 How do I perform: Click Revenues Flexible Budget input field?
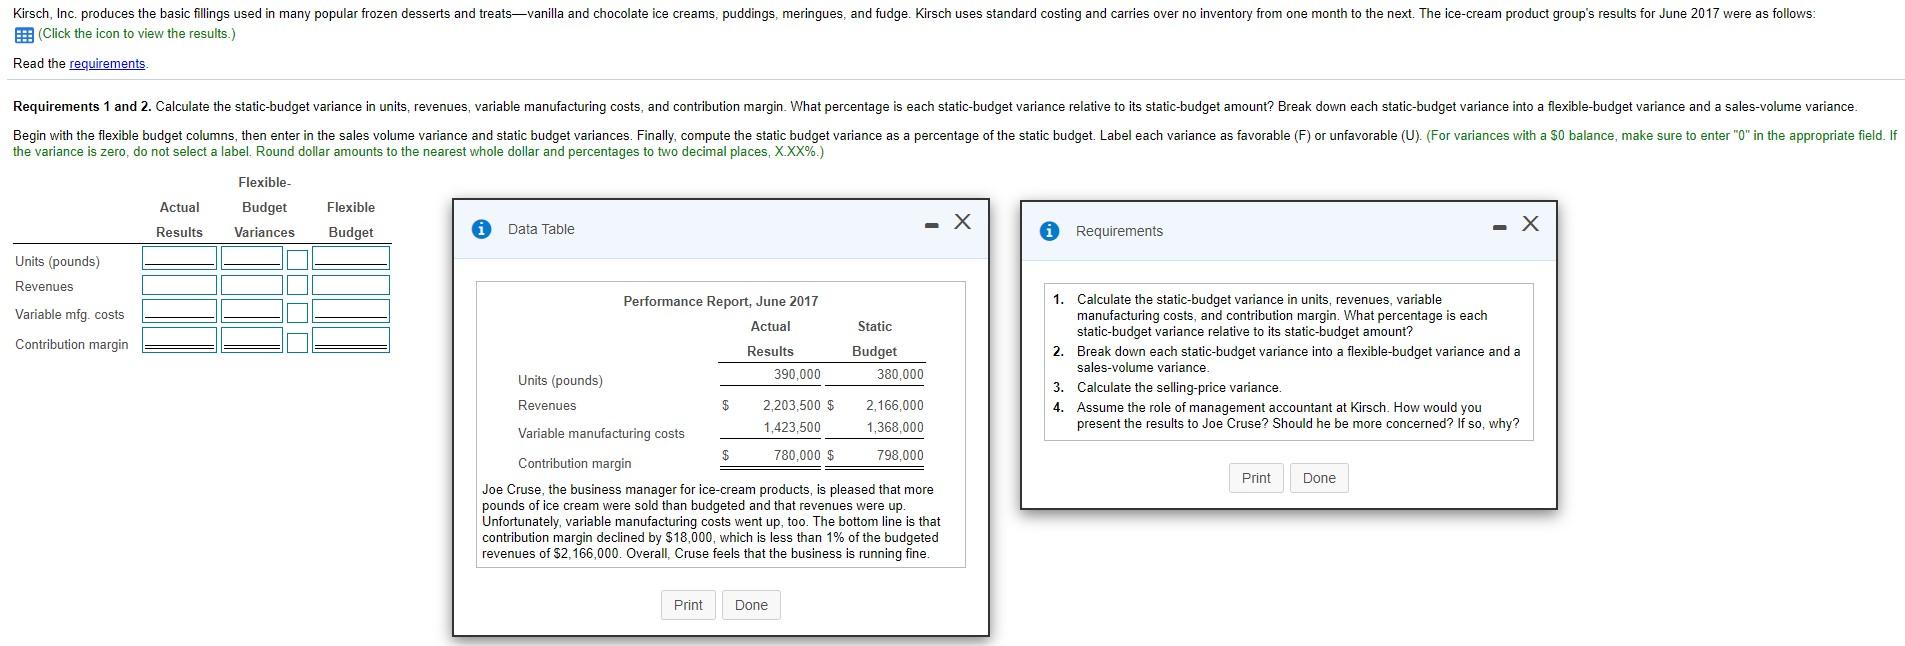click(x=351, y=285)
